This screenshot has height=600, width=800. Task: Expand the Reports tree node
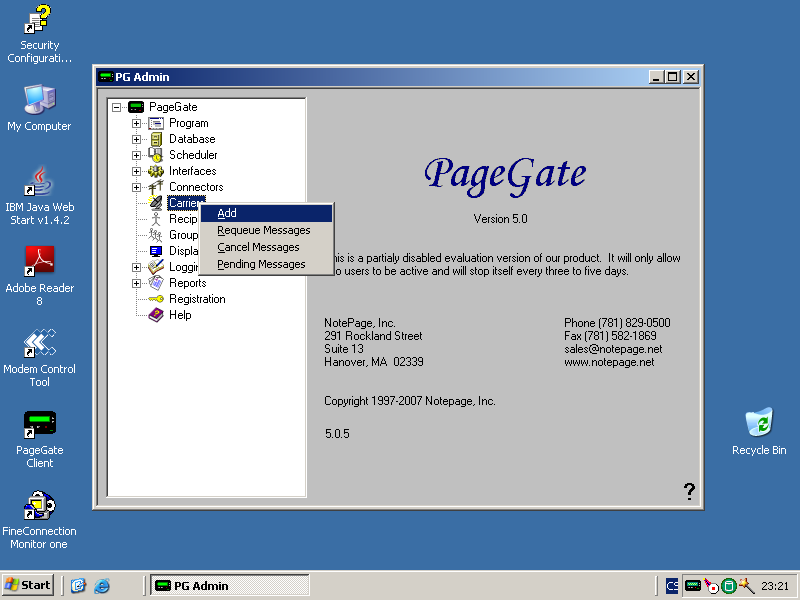click(x=136, y=283)
